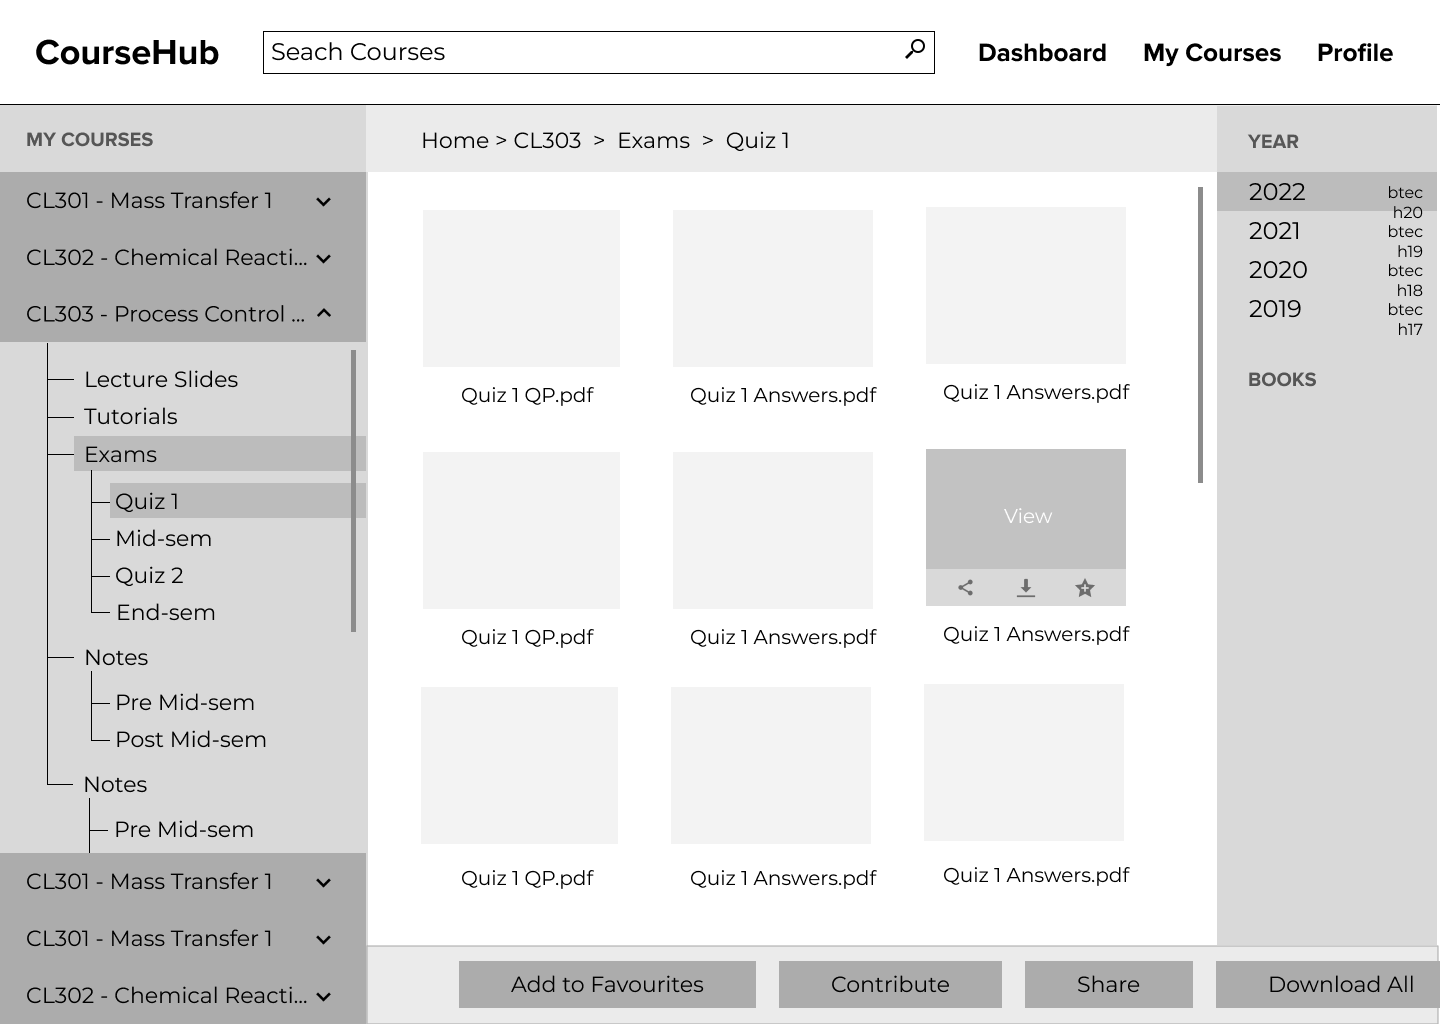Screen dimensions: 1440x1024
Task: Click the Add to Favourites button
Action: point(607,985)
